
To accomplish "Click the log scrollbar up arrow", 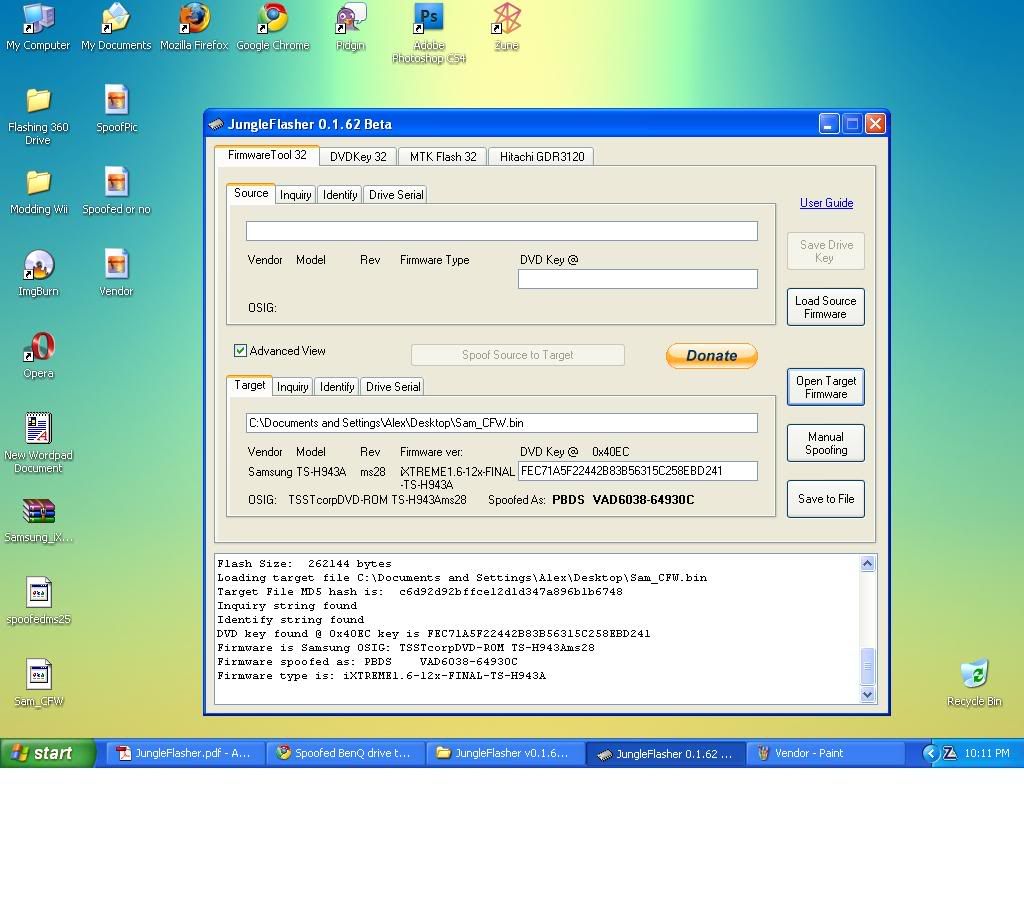I will coord(867,564).
